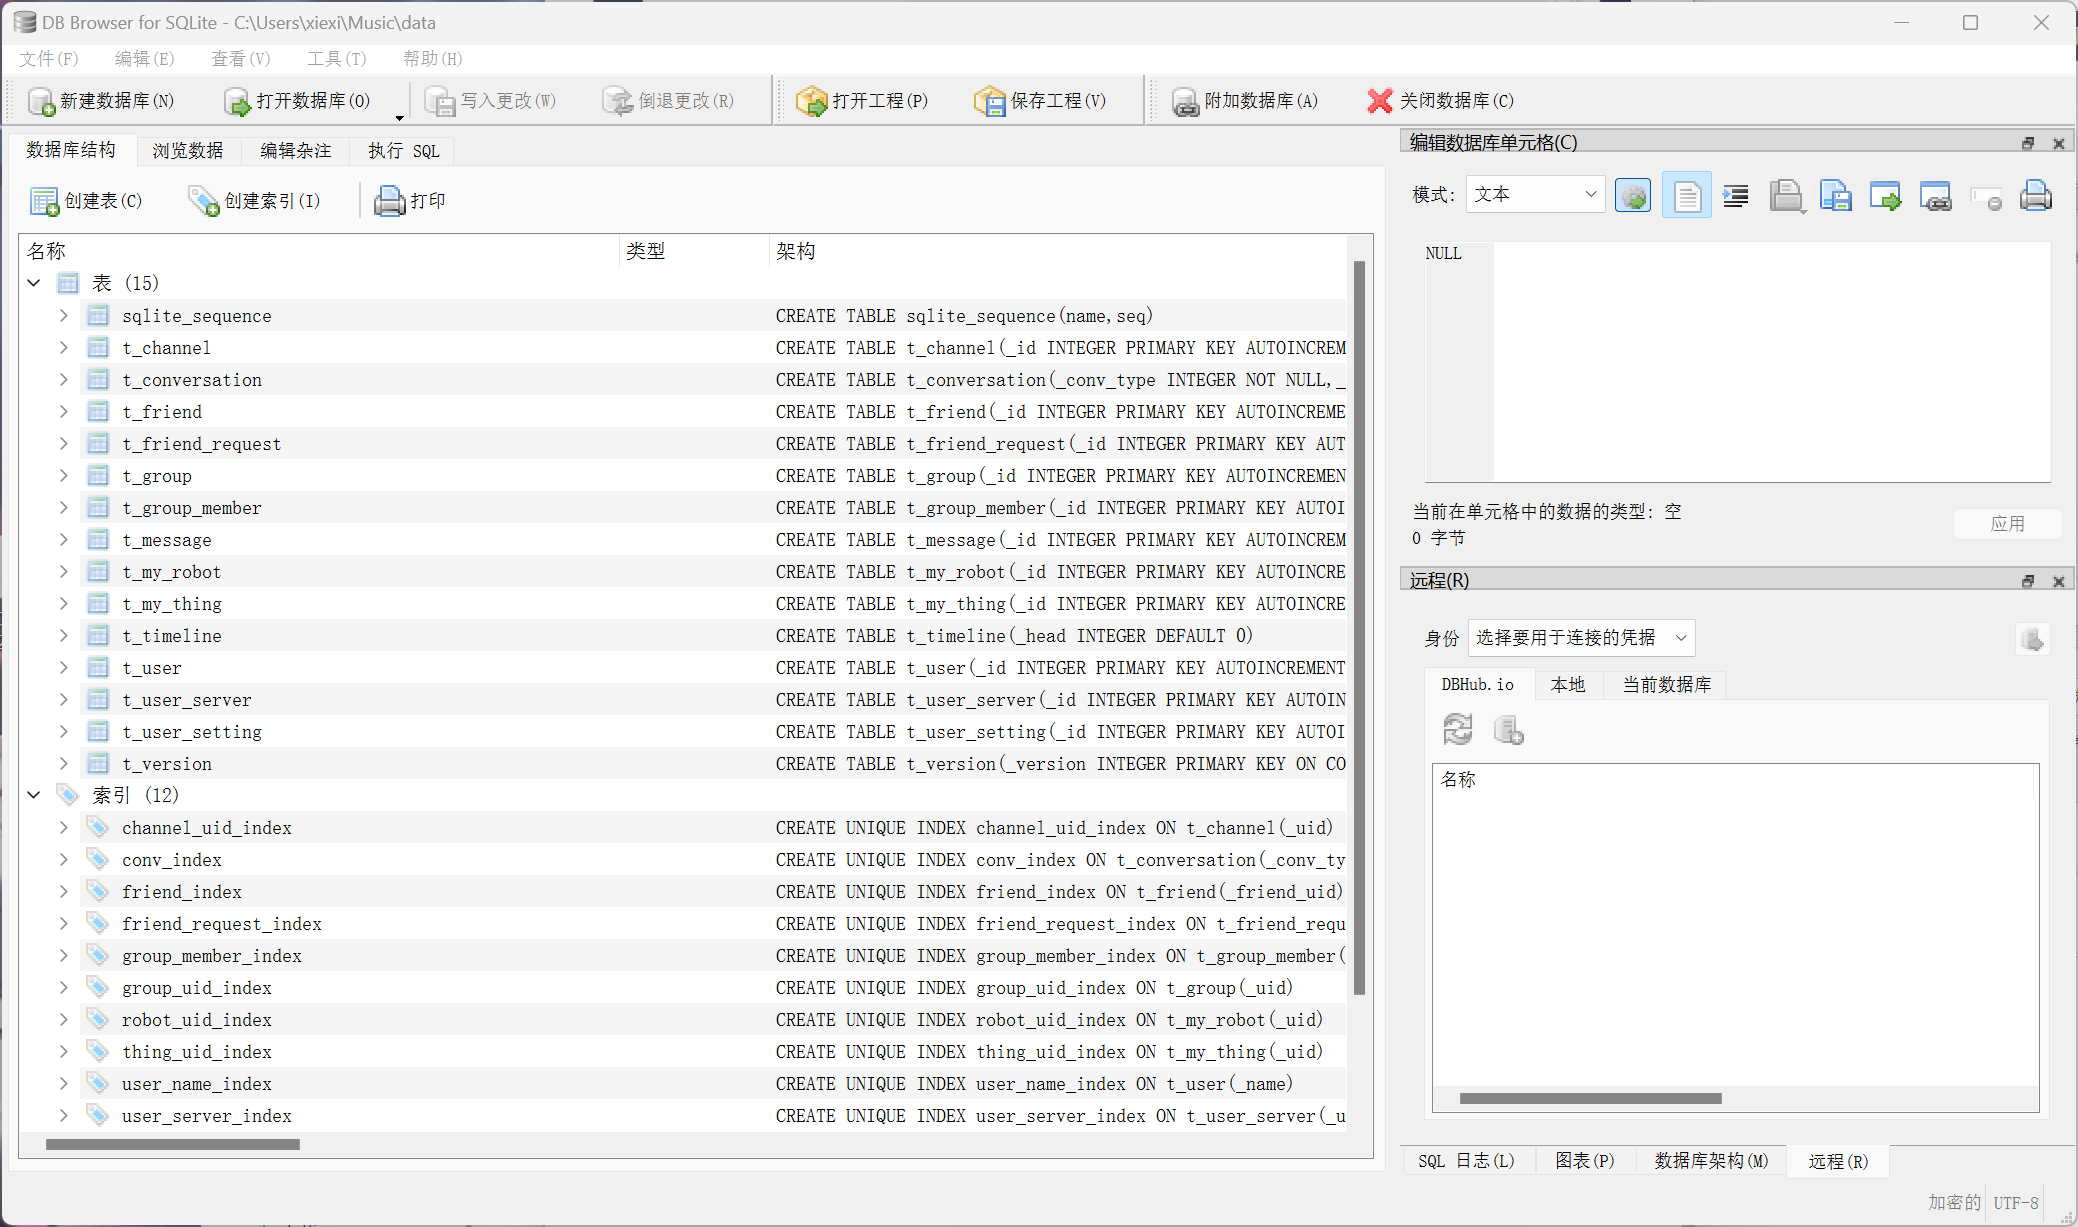
Task: Open the Help (帮助) menu
Action: [x=432, y=59]
